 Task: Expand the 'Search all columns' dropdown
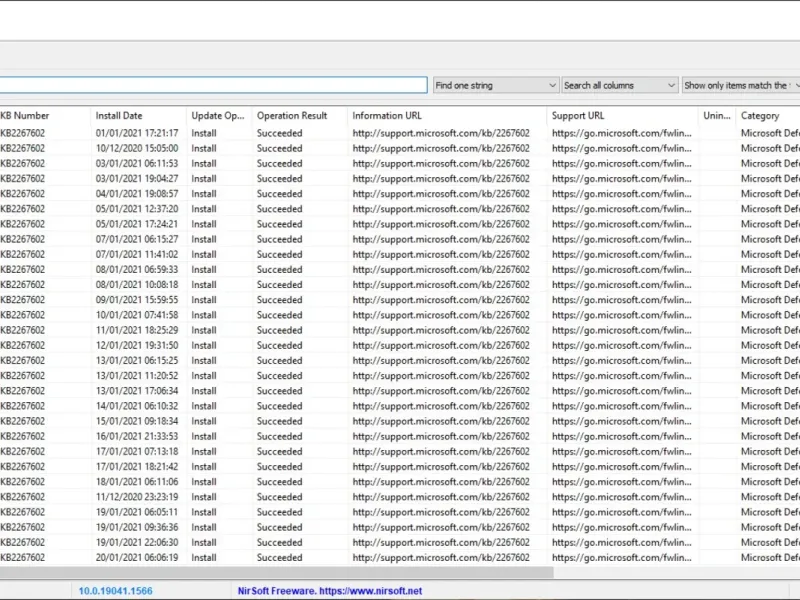coord(619,85)
